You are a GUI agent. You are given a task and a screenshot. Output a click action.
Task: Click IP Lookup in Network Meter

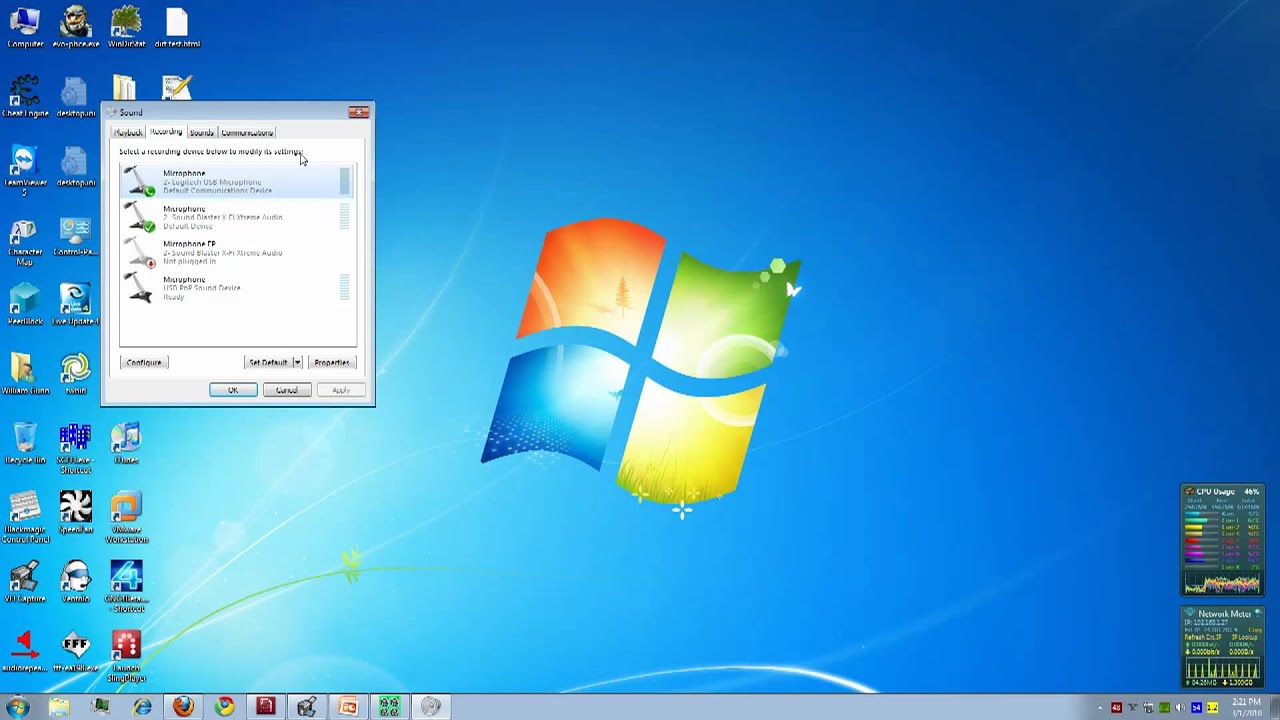1244,637
